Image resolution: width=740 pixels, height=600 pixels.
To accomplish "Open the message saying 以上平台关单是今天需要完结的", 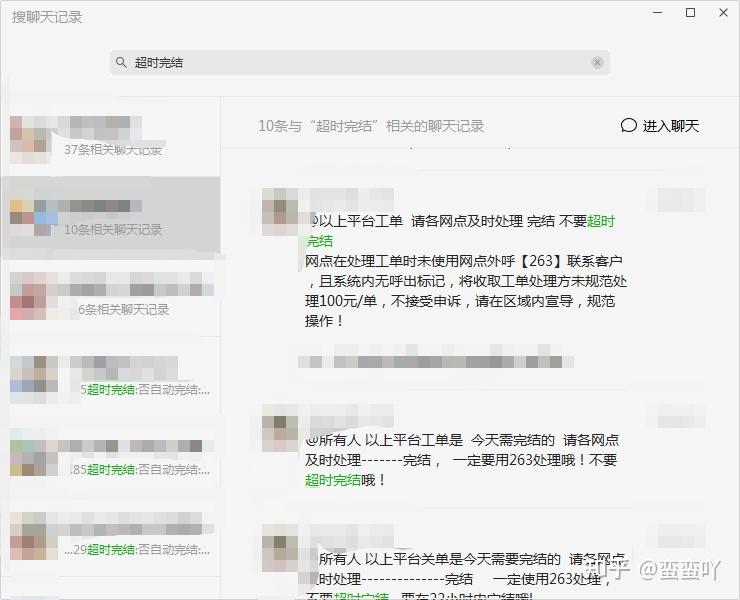I will 465,576.
